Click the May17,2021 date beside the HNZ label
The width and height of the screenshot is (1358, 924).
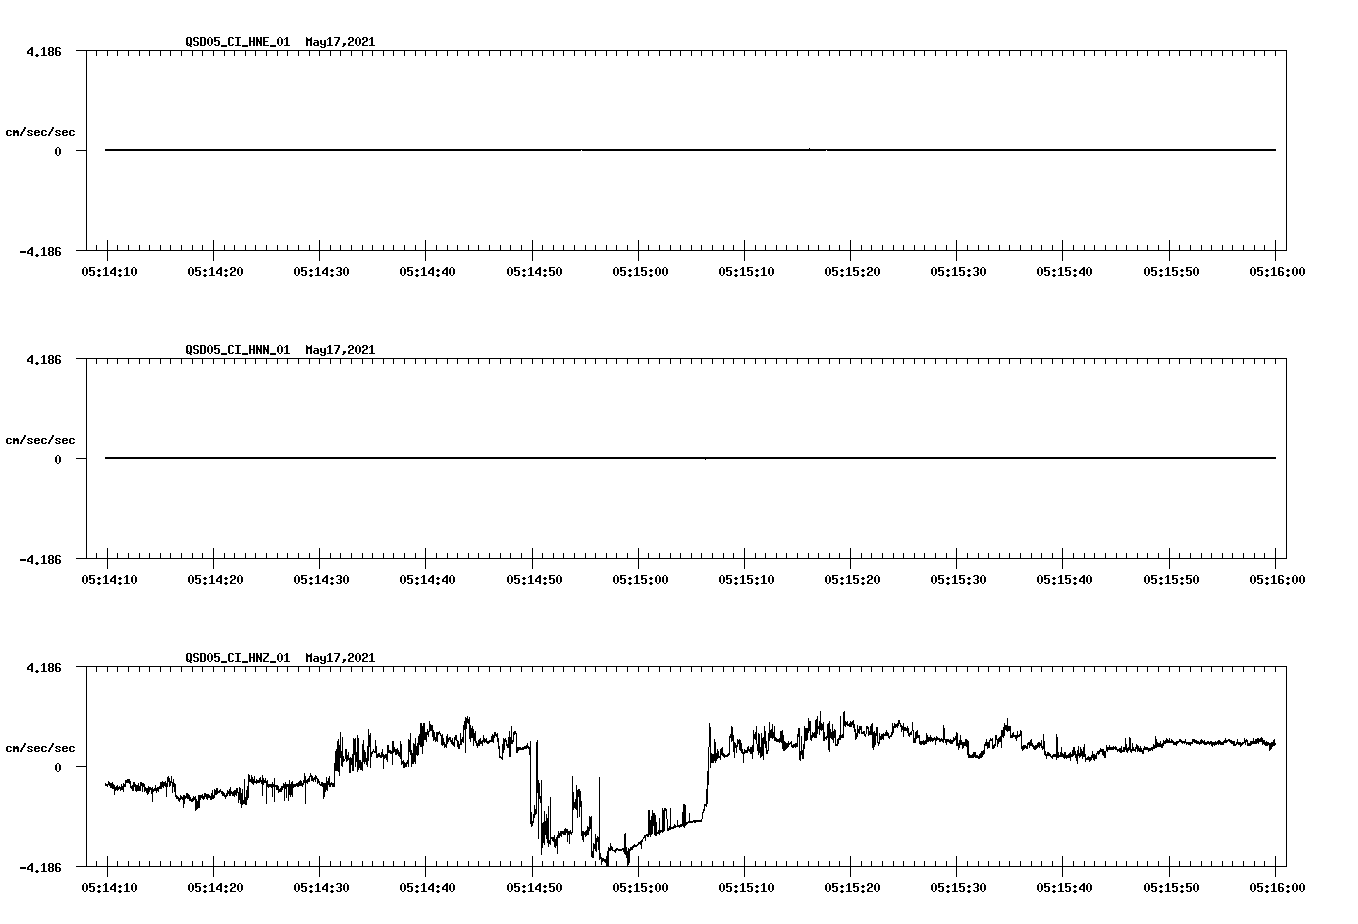(x=338, y=658)
